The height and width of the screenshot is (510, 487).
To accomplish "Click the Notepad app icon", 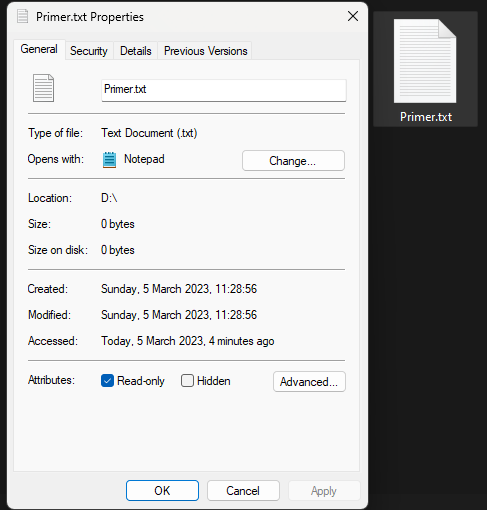I will coord(109,160).
